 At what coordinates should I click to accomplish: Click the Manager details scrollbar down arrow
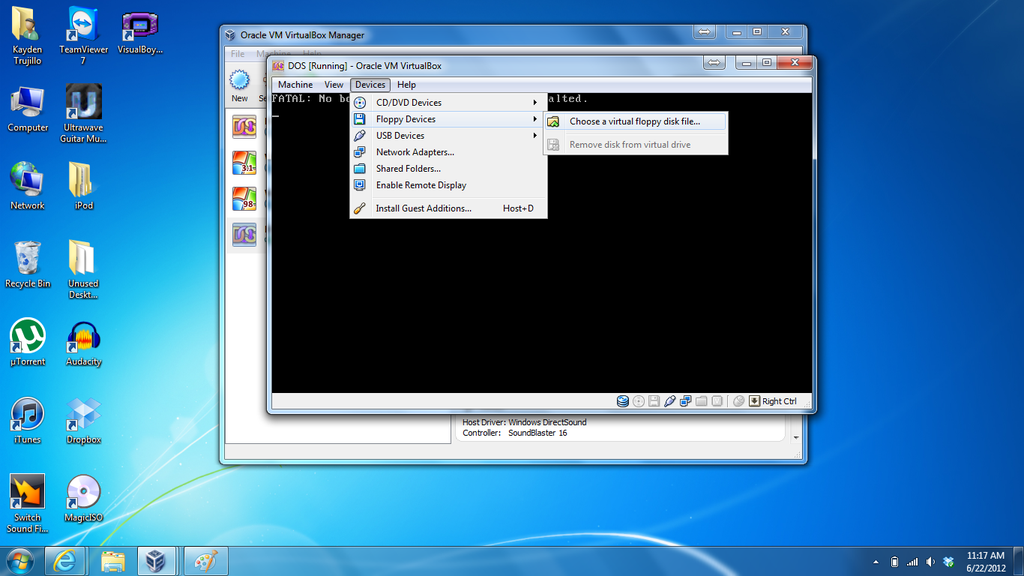pos(796,438)
